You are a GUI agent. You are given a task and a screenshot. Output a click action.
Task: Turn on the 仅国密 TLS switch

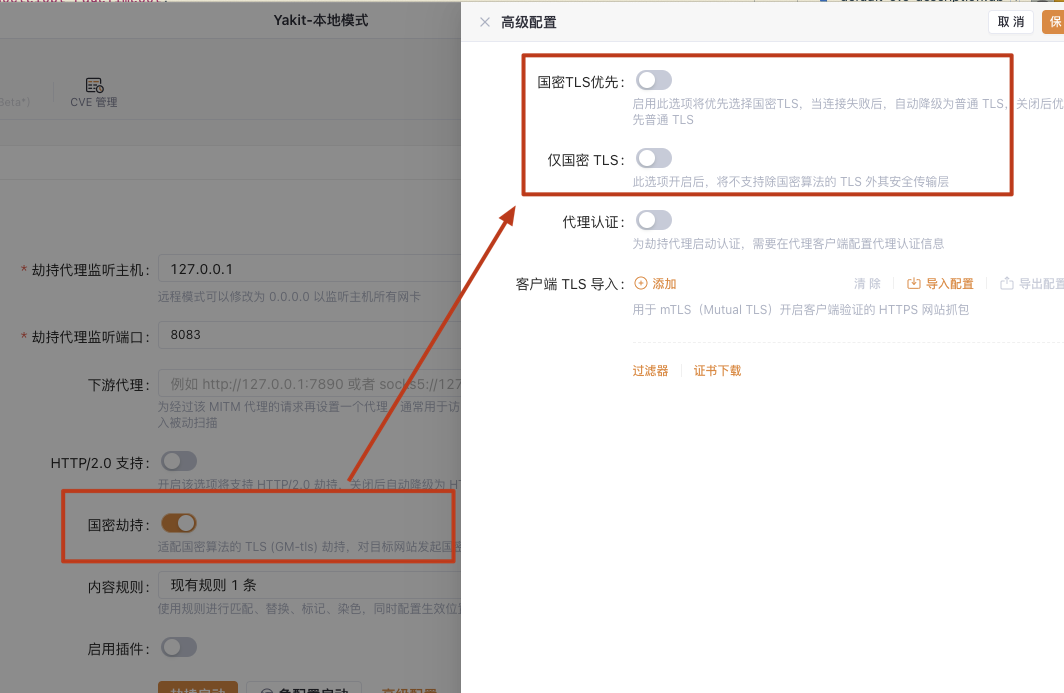point(653,157)
